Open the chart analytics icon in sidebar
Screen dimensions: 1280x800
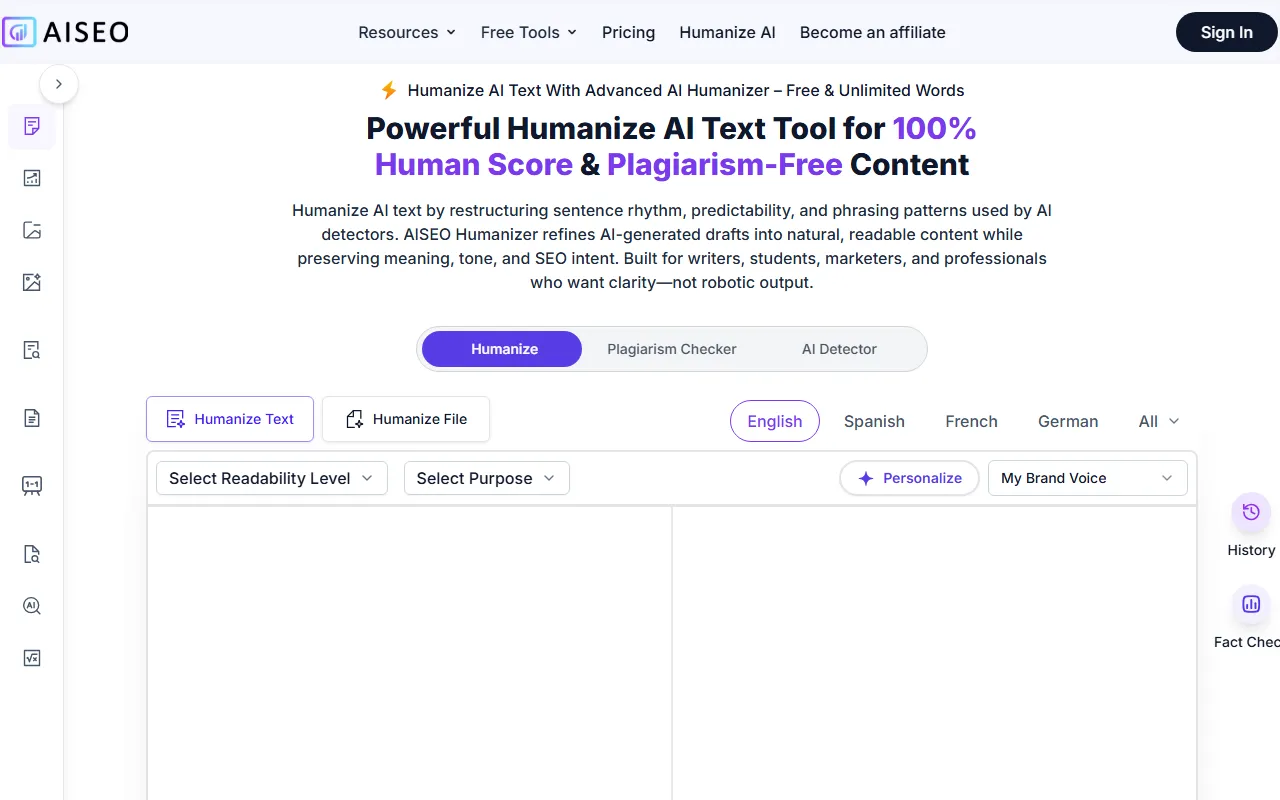32,178
